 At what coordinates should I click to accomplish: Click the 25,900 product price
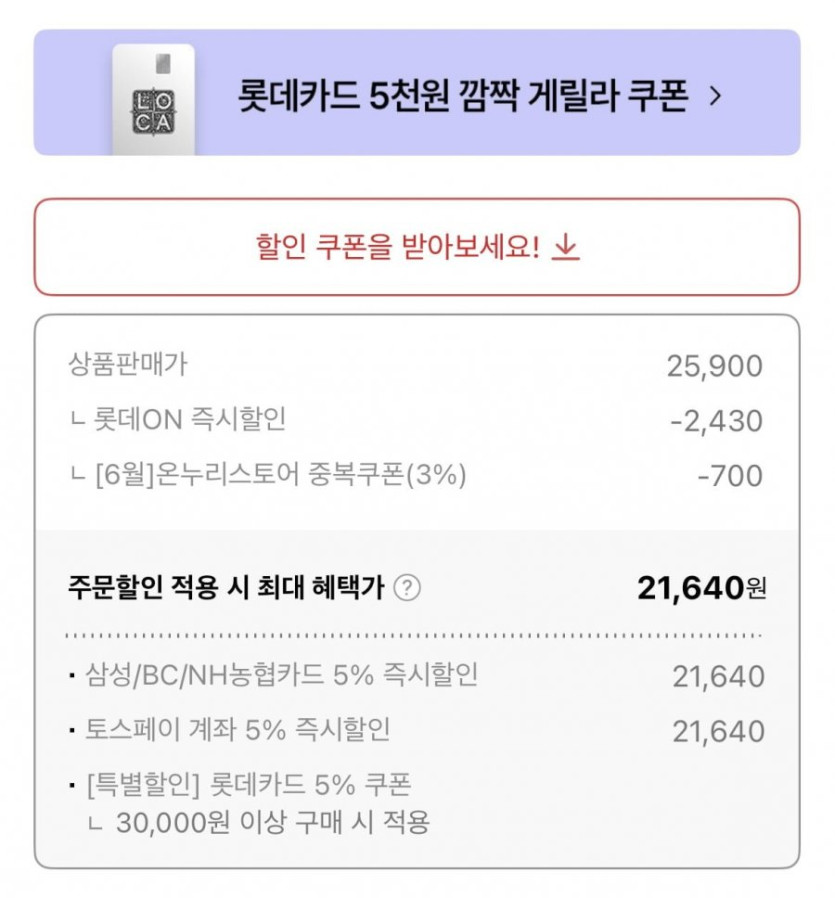pyautogui.click(x=714, y=366)
